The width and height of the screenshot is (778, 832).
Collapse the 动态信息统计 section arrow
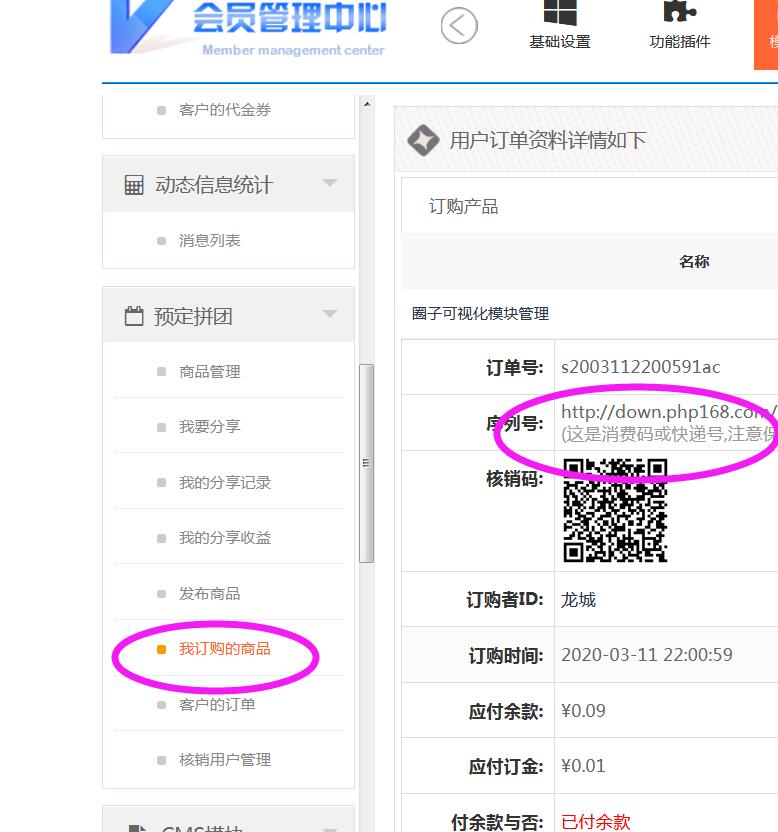click(x=329, y=184)
